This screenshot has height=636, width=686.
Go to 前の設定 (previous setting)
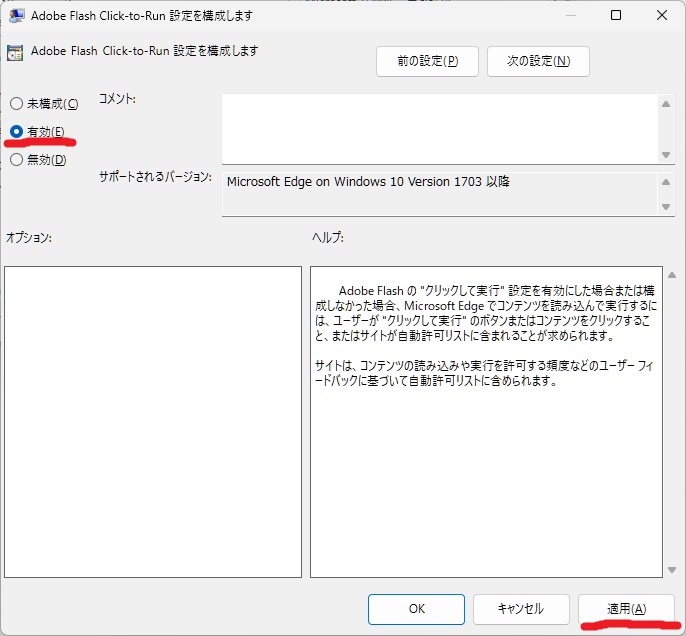(427, 61)
